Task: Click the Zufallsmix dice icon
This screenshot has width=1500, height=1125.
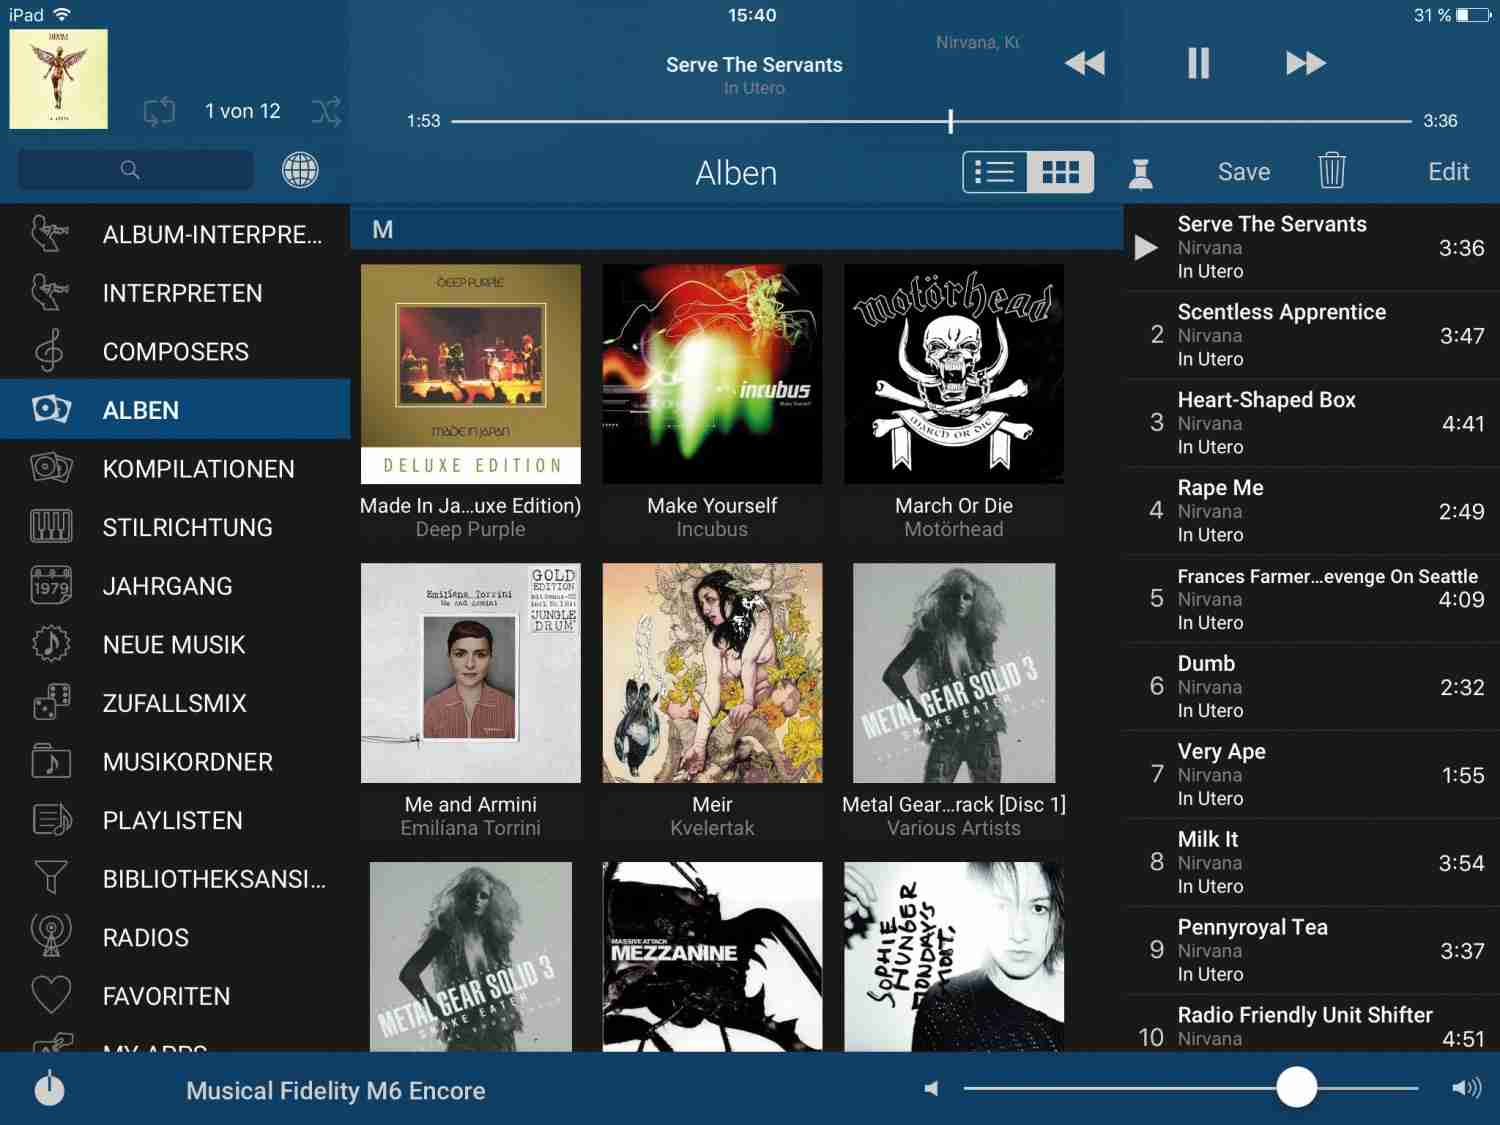Action: (x=51, y=703)
